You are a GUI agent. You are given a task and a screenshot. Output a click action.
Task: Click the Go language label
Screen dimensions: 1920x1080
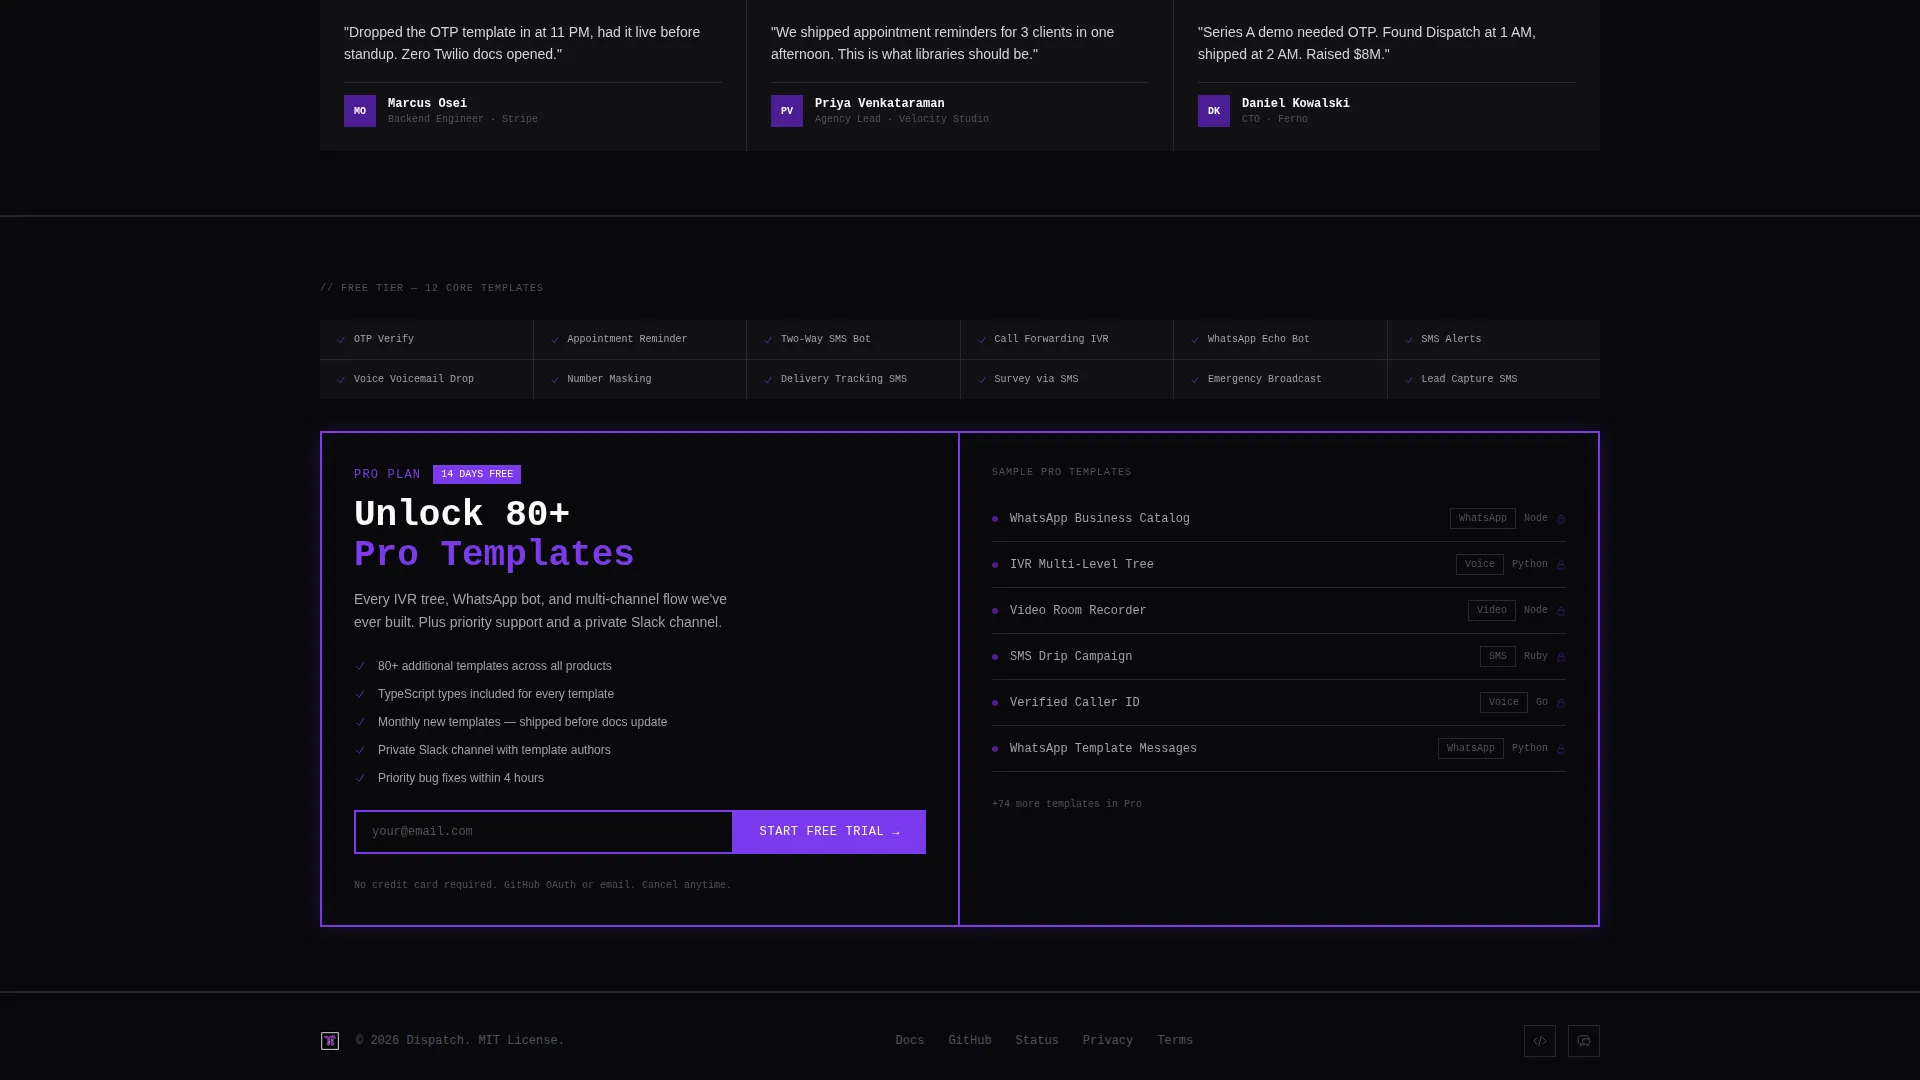coord(1542,702)
